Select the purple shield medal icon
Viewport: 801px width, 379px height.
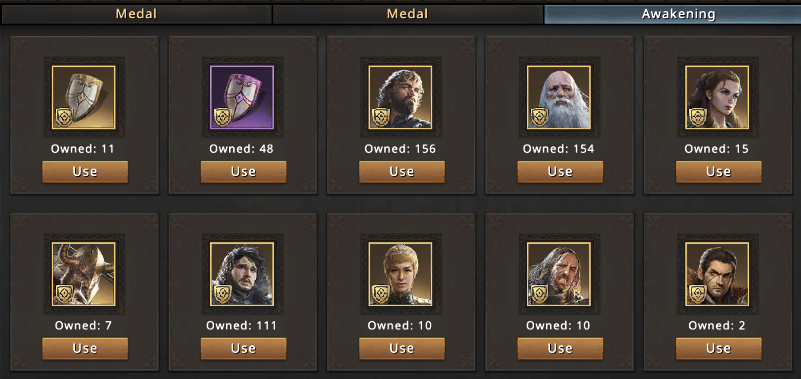(243, 97)
